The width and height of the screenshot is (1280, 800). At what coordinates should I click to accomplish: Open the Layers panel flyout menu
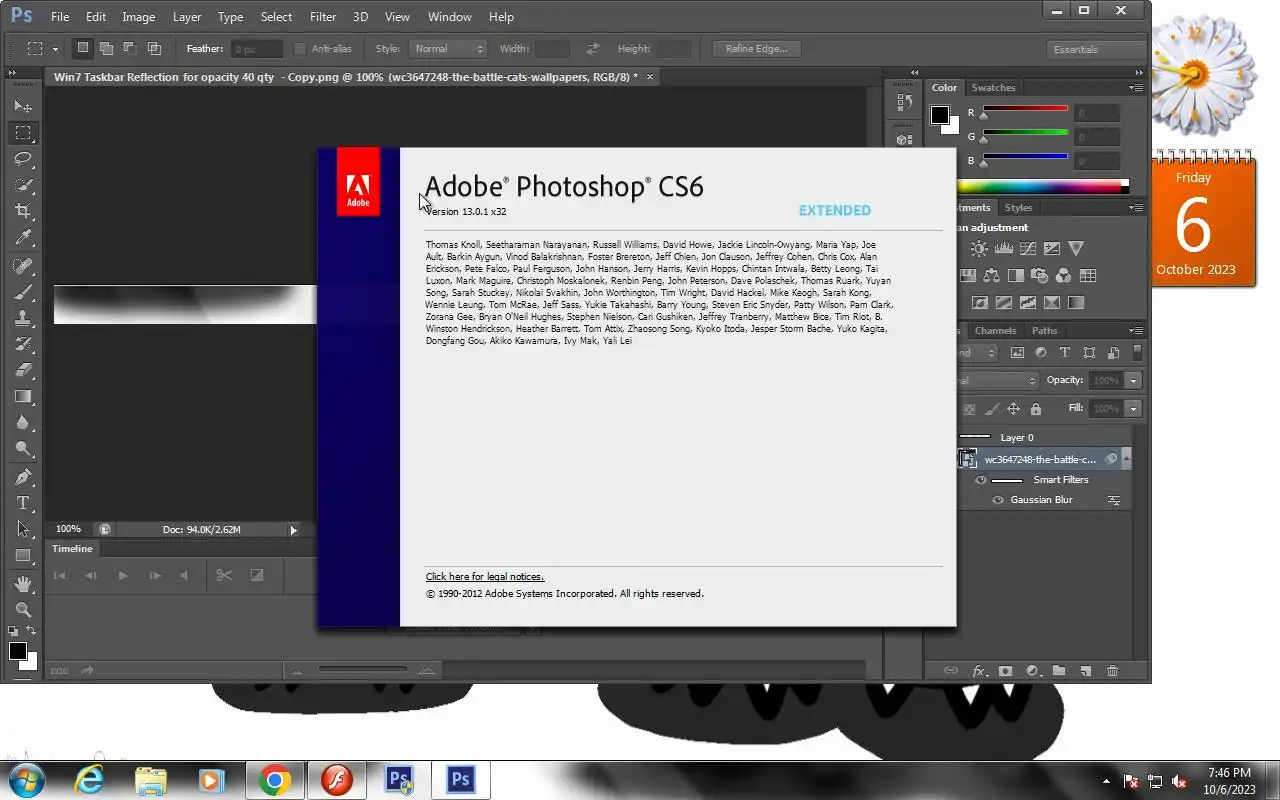pos(1136,331)
